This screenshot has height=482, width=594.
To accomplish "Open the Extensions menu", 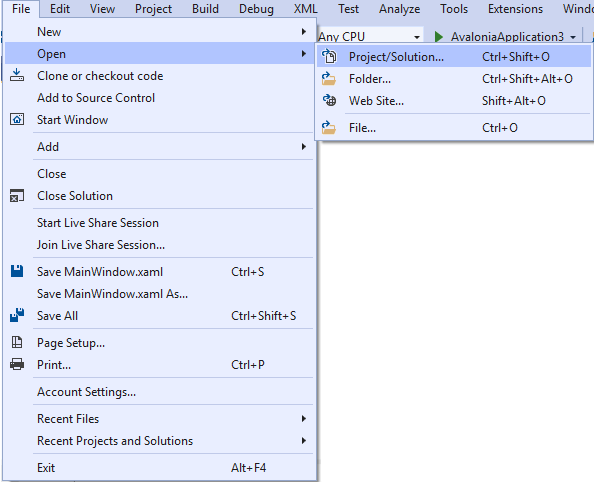I will pos(515,9).
